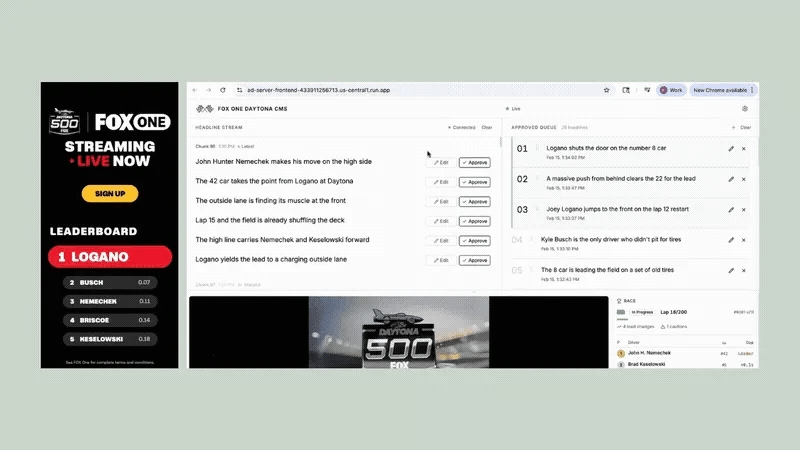The height and width of the screenshot is (450, 800).
Task: Click the Daytona 500 video preview
Action: [398, 332]
